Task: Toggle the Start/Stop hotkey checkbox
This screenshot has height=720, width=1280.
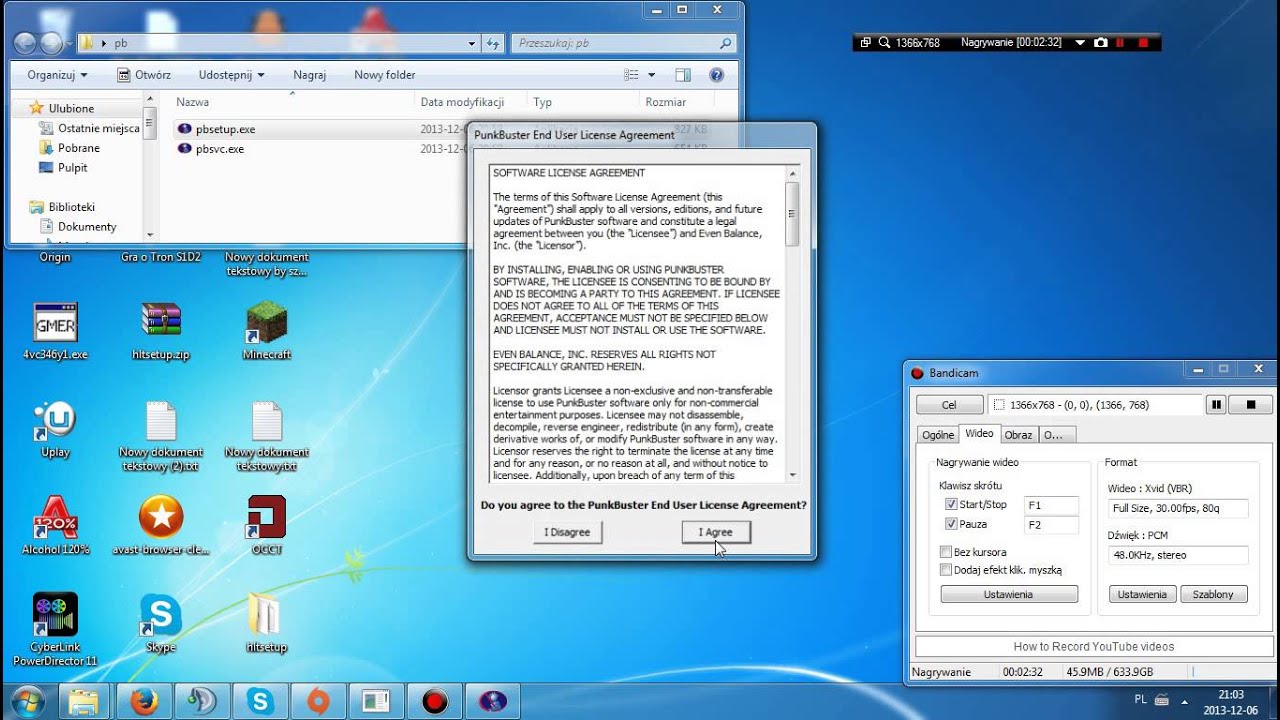Action: 951,505
